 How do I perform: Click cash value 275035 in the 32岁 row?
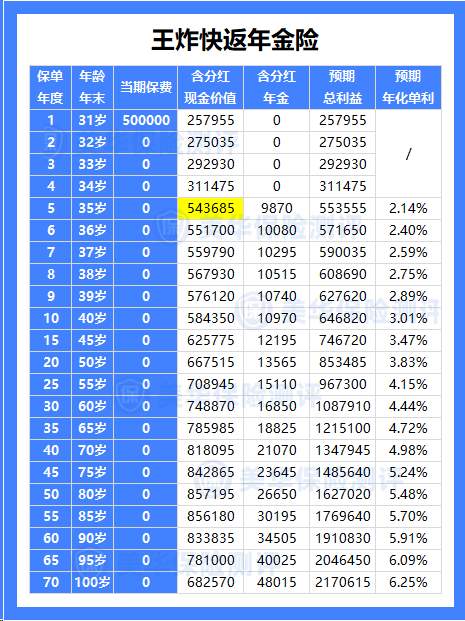click(210, 142)
